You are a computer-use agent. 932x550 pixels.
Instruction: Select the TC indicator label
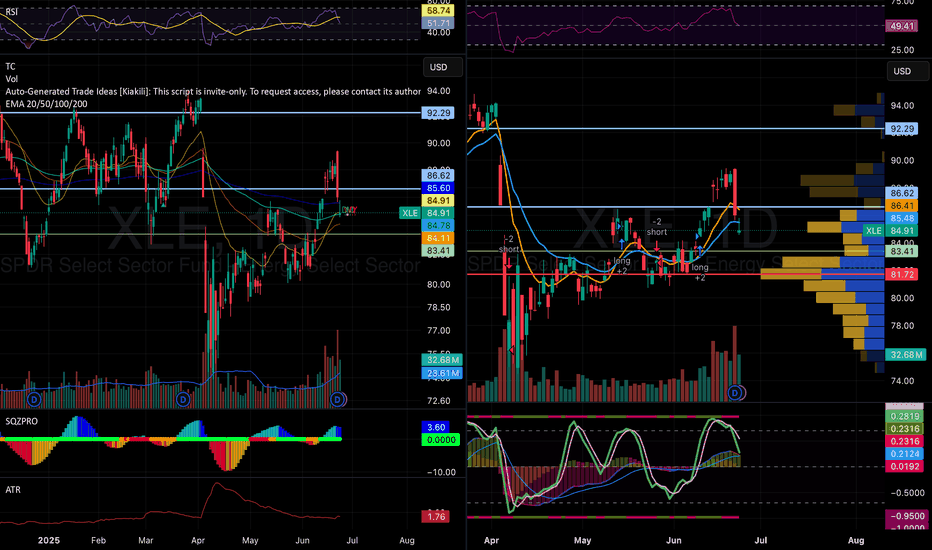click(10, 67)
